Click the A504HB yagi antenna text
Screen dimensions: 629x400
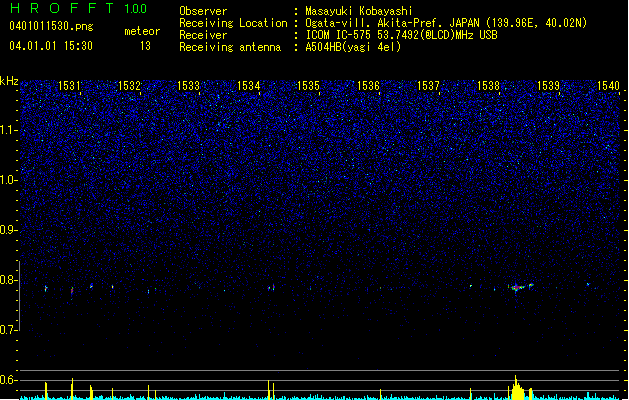tap(353, 47)
